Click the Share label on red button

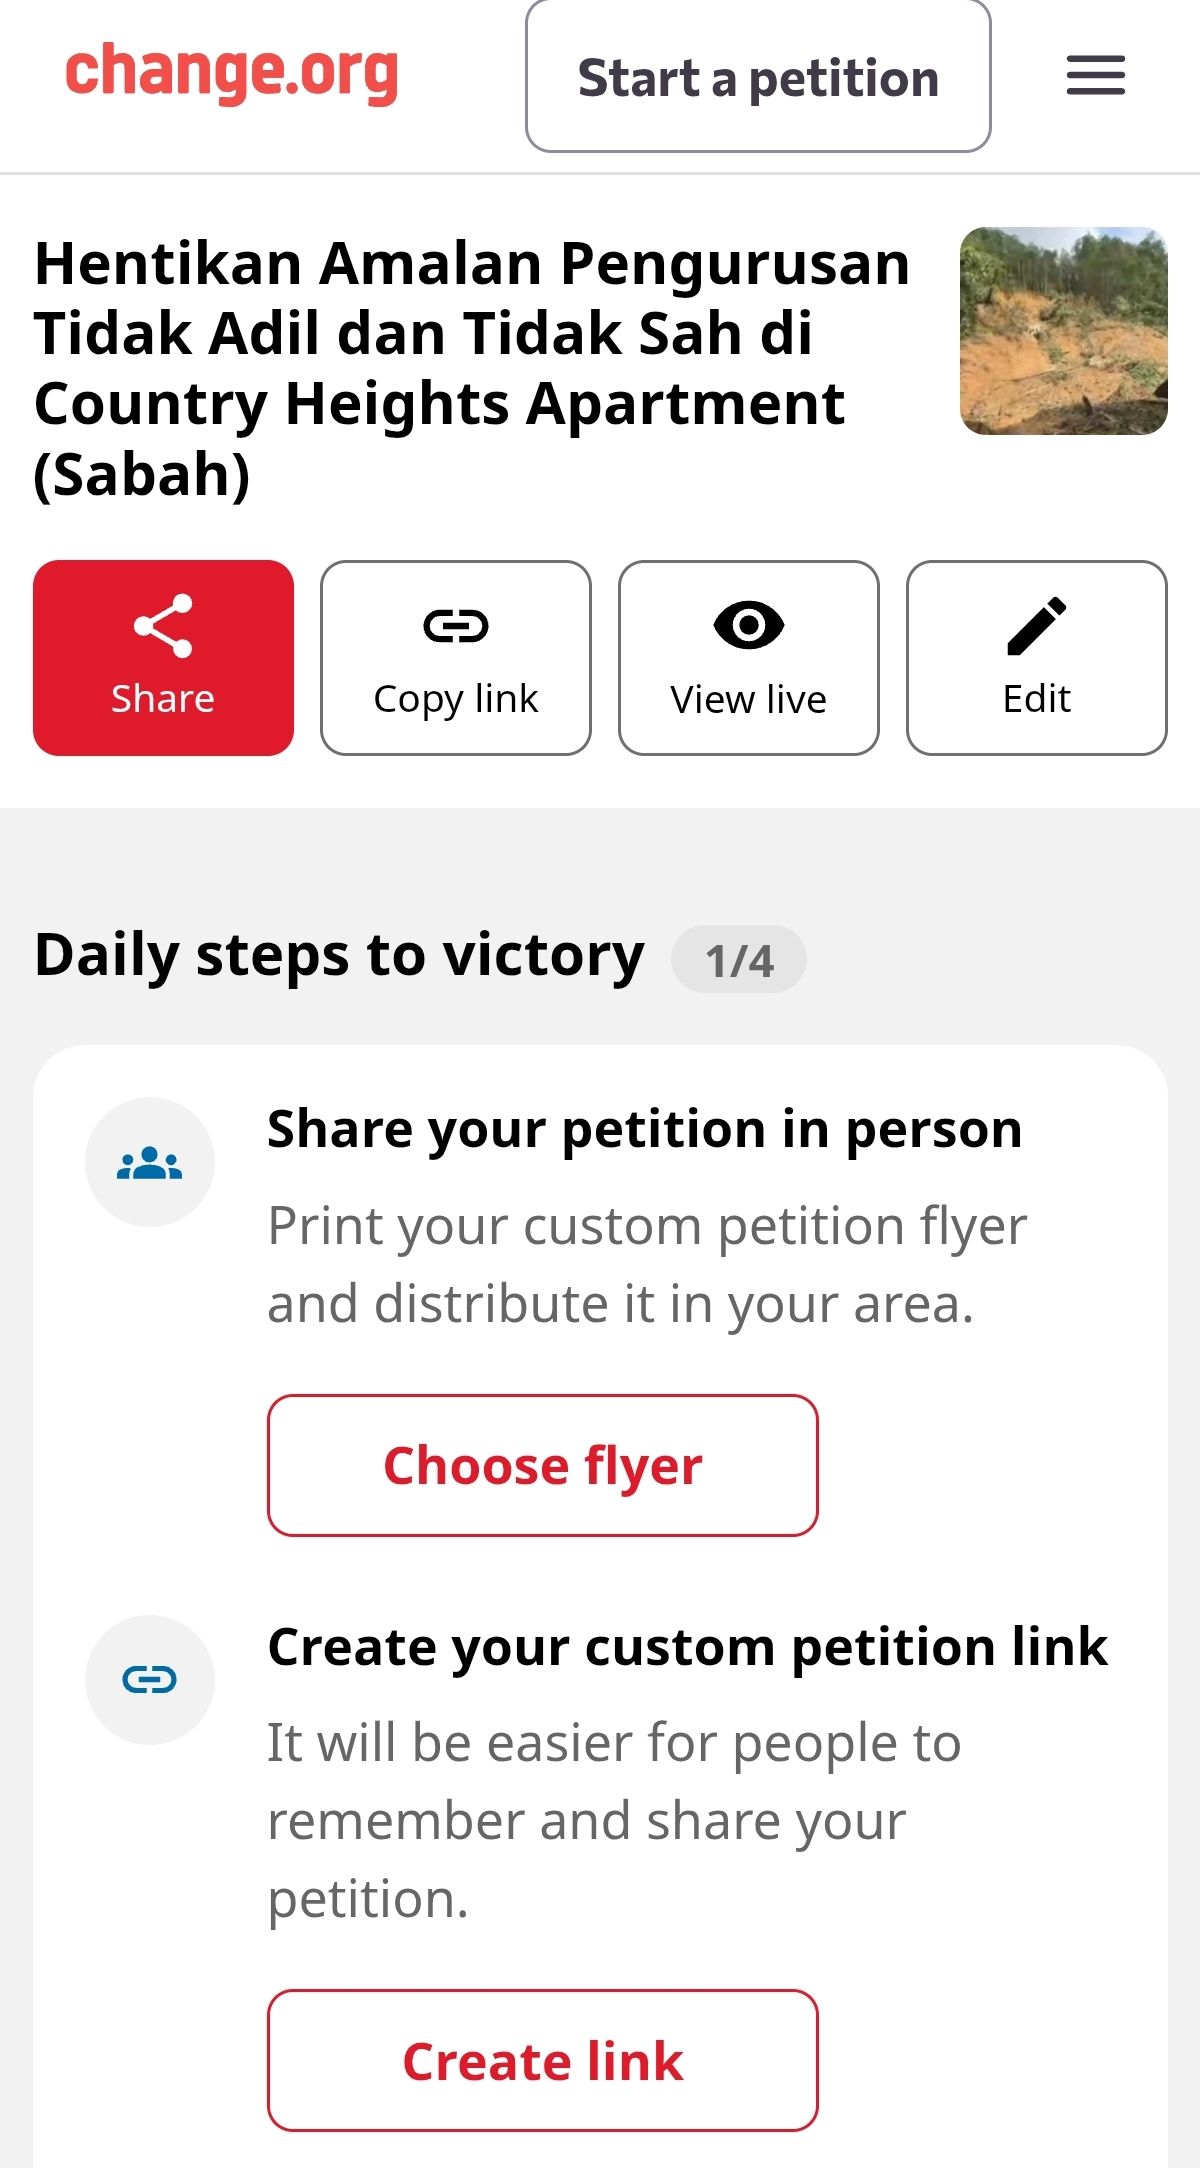pos(163,699)
